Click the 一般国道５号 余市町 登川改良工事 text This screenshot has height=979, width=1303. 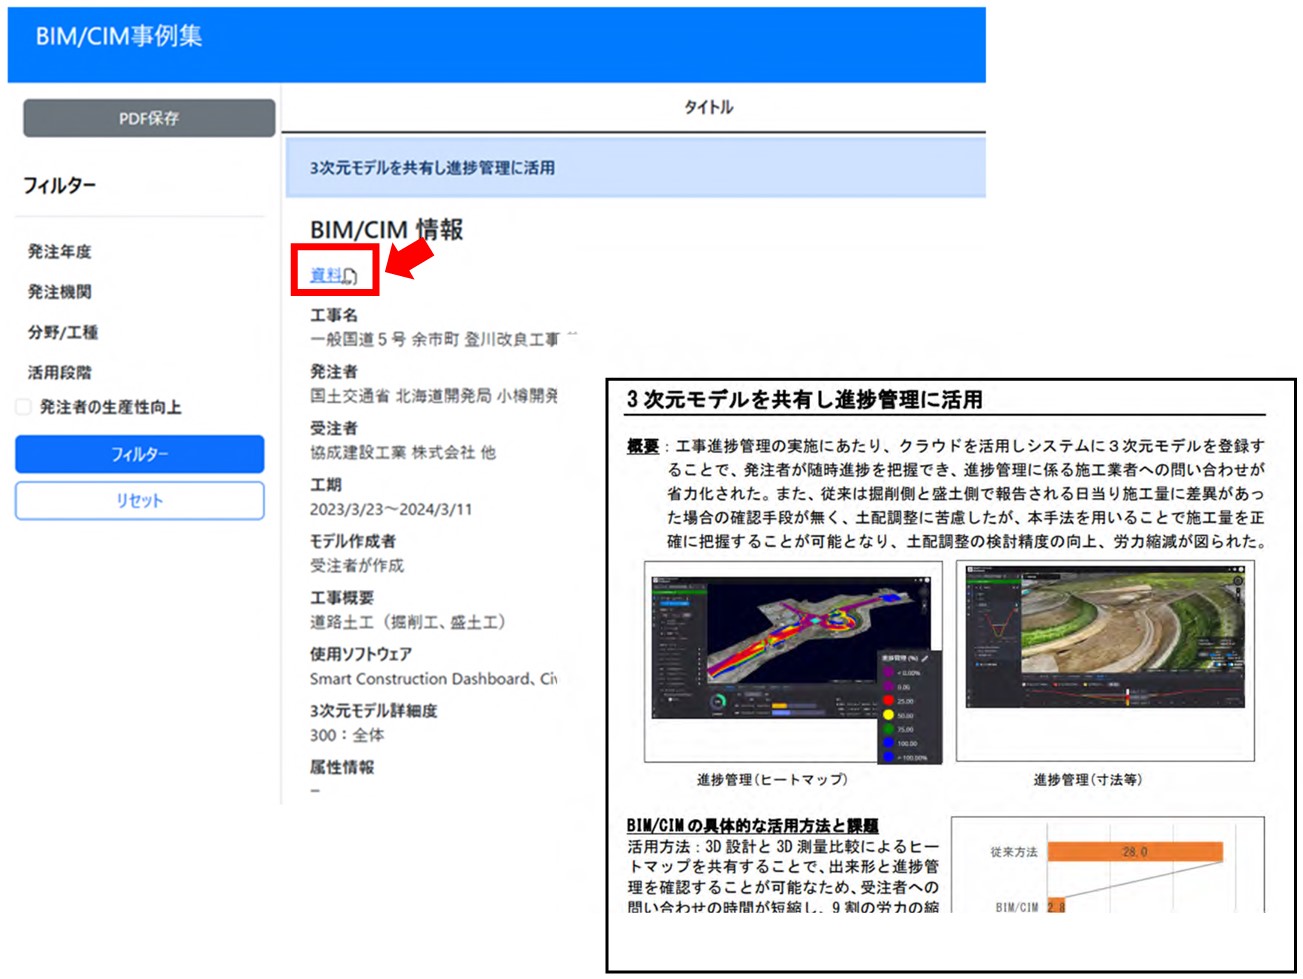[x=434, y=340]
